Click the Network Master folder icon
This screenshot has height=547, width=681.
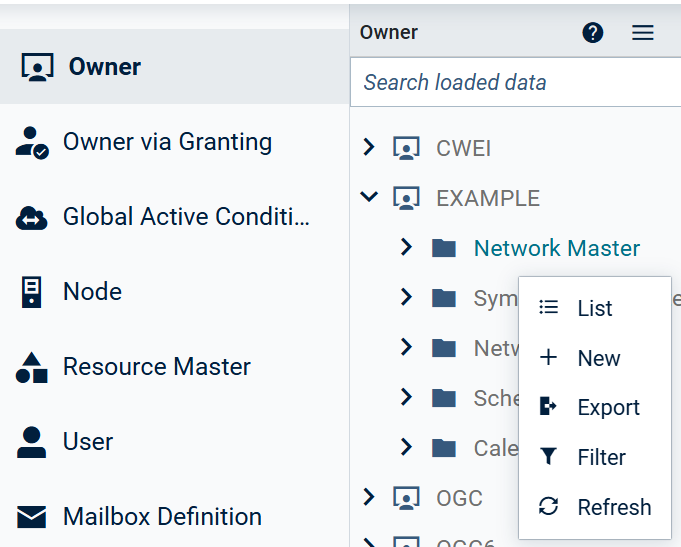pos(444,248)
